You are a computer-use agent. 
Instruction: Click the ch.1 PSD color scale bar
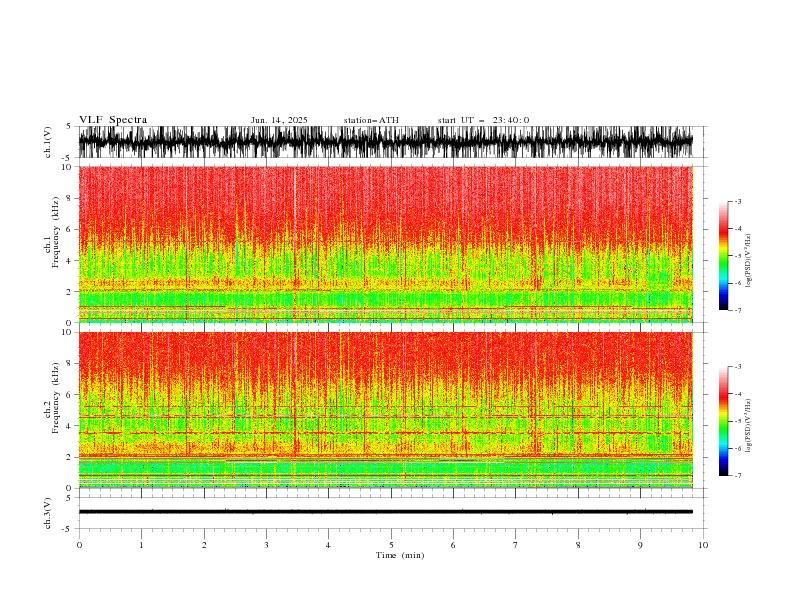[723, 256]
